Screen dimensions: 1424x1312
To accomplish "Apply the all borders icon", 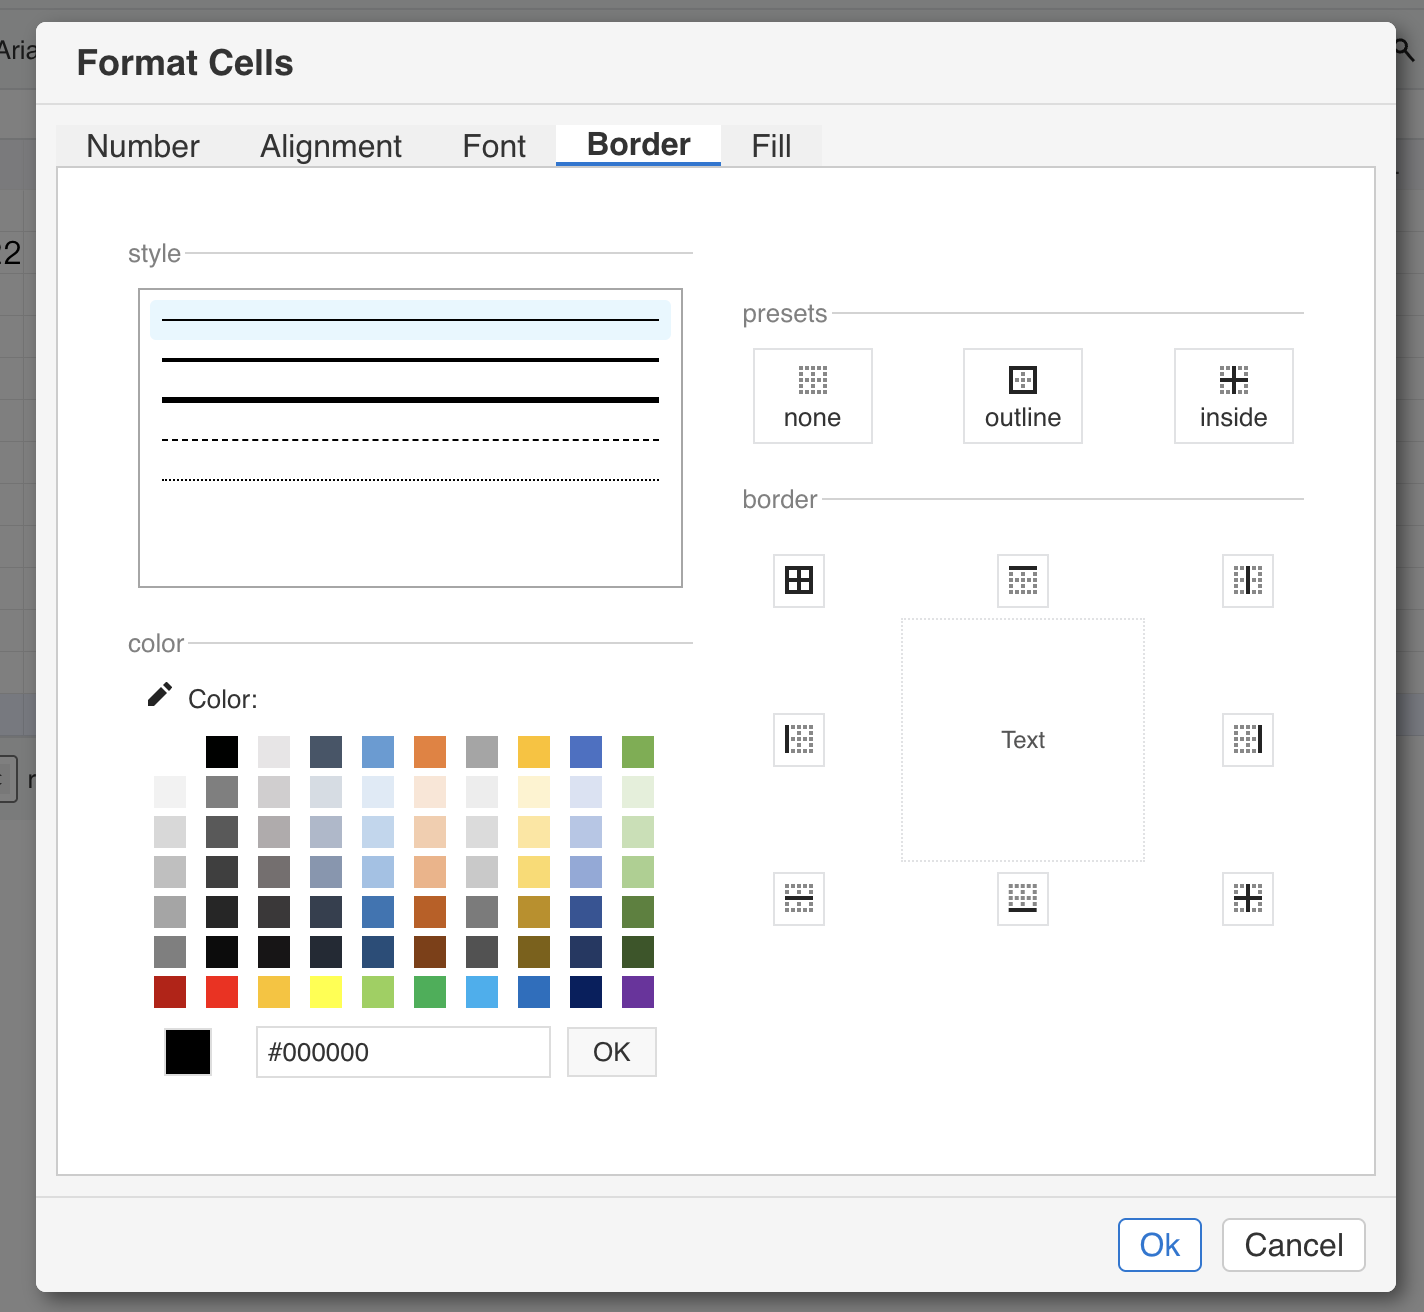I will [798, 580].
